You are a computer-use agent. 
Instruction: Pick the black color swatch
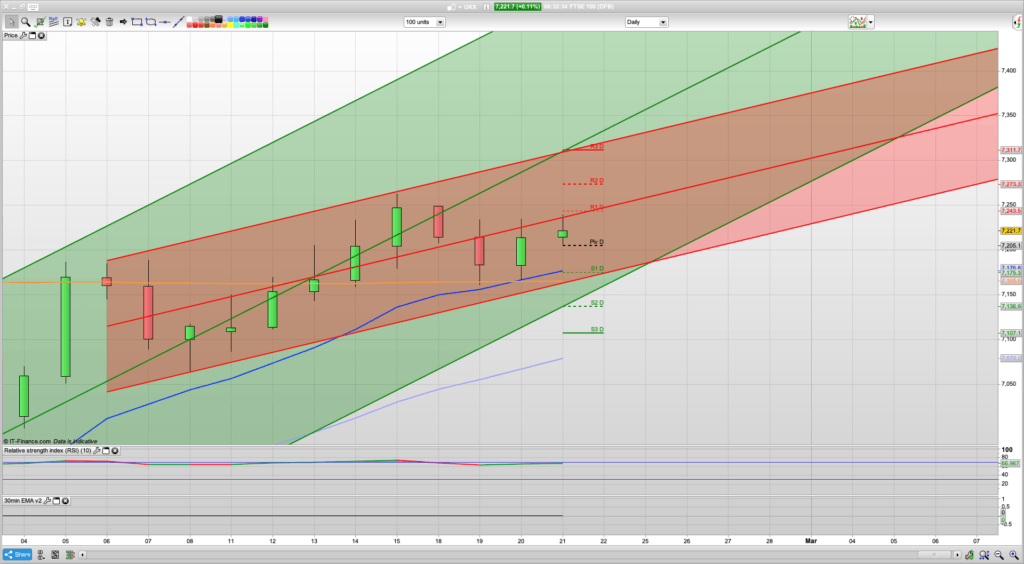(218, 18)
